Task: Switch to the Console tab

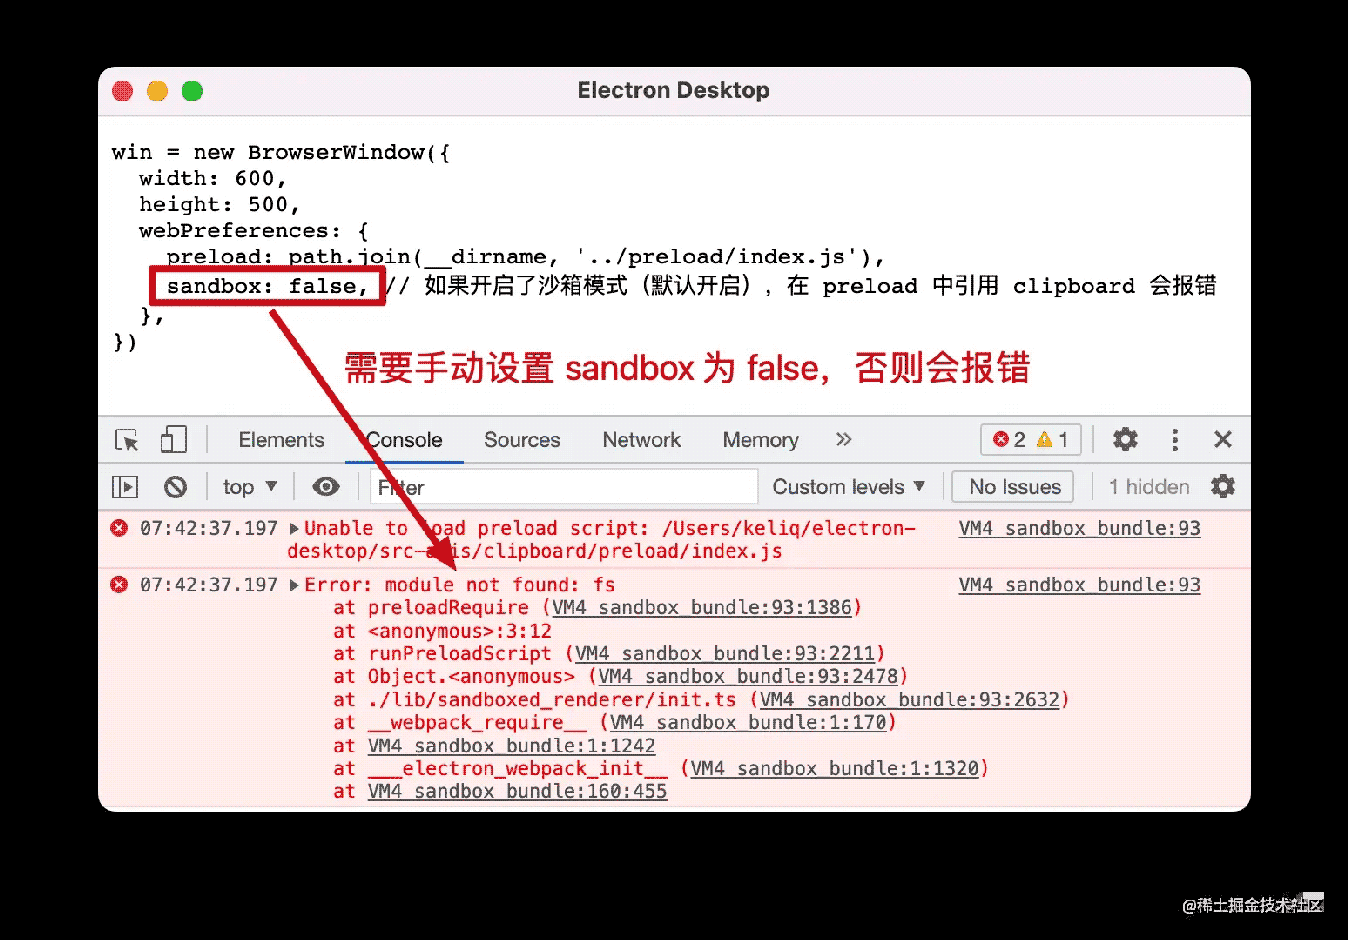Action: [404, 440]
